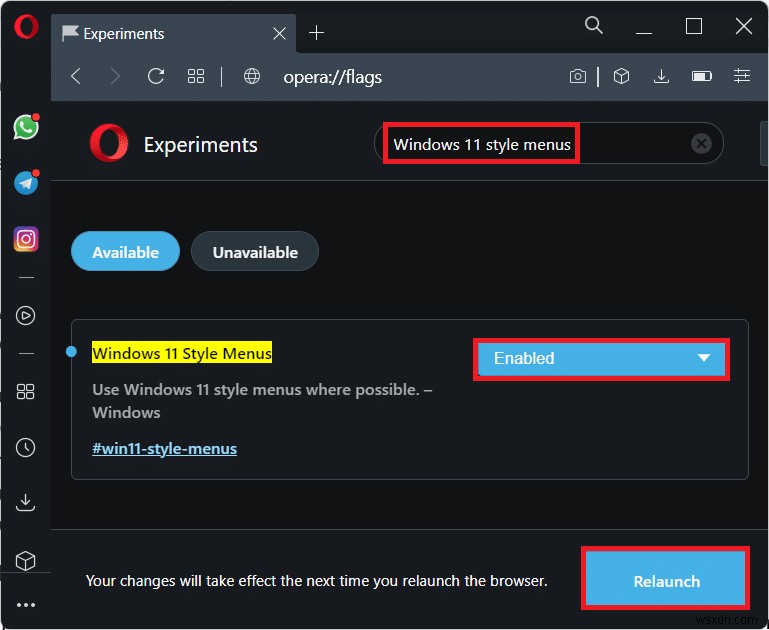Open downloads icon in toolbar
Viewport: 769px width, 630px height.
(662, 76)
